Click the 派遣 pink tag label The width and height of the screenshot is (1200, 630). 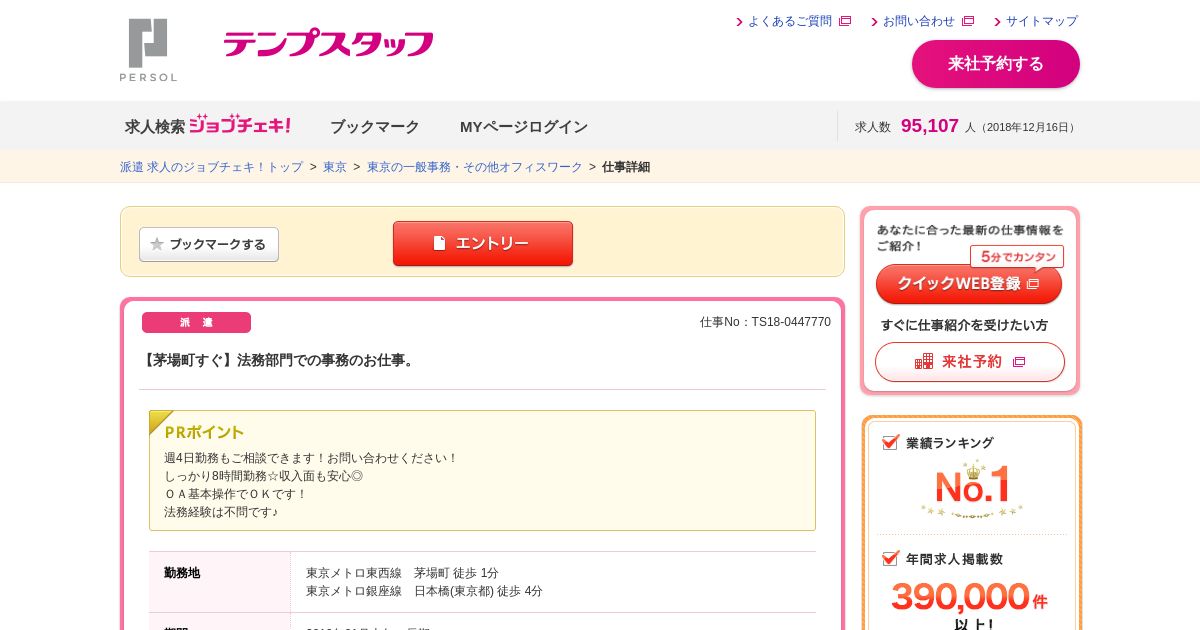point(196,322)
